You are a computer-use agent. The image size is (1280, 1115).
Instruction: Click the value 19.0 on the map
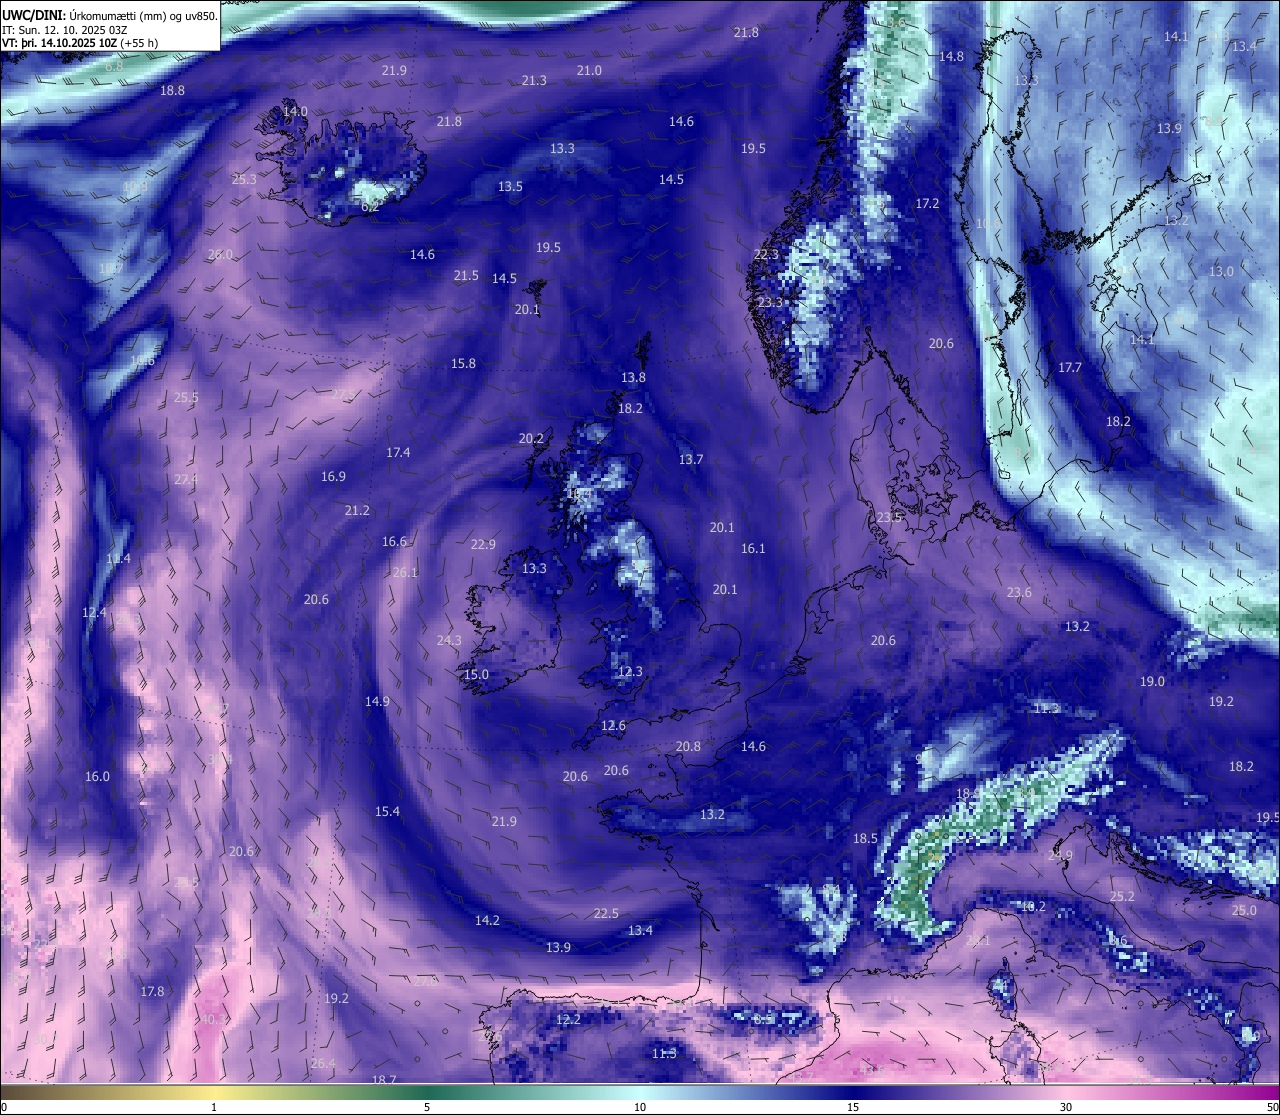coord(1152,681)
